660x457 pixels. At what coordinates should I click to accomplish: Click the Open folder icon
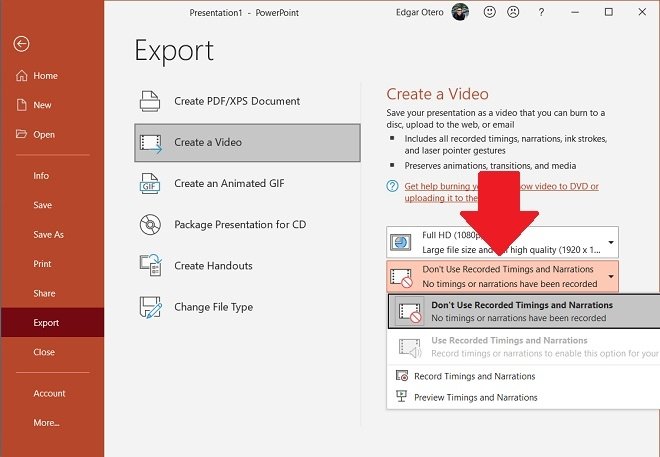[21, 134]
